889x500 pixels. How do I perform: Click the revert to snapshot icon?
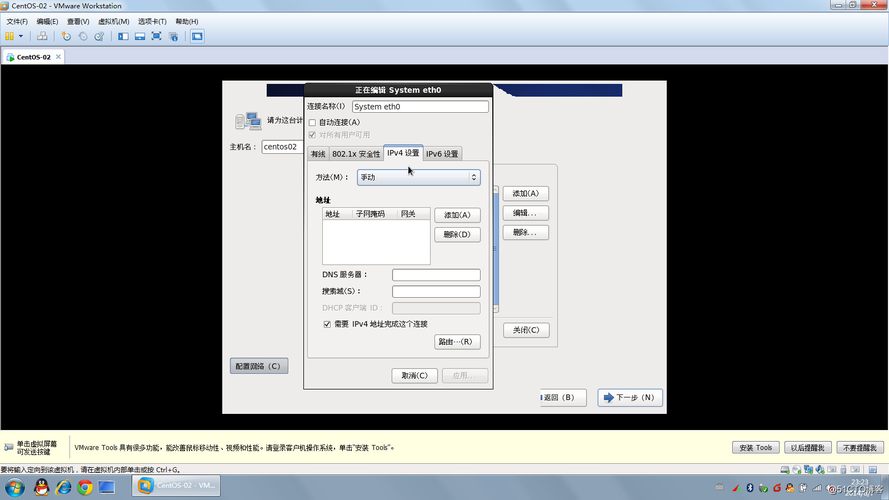83,36
